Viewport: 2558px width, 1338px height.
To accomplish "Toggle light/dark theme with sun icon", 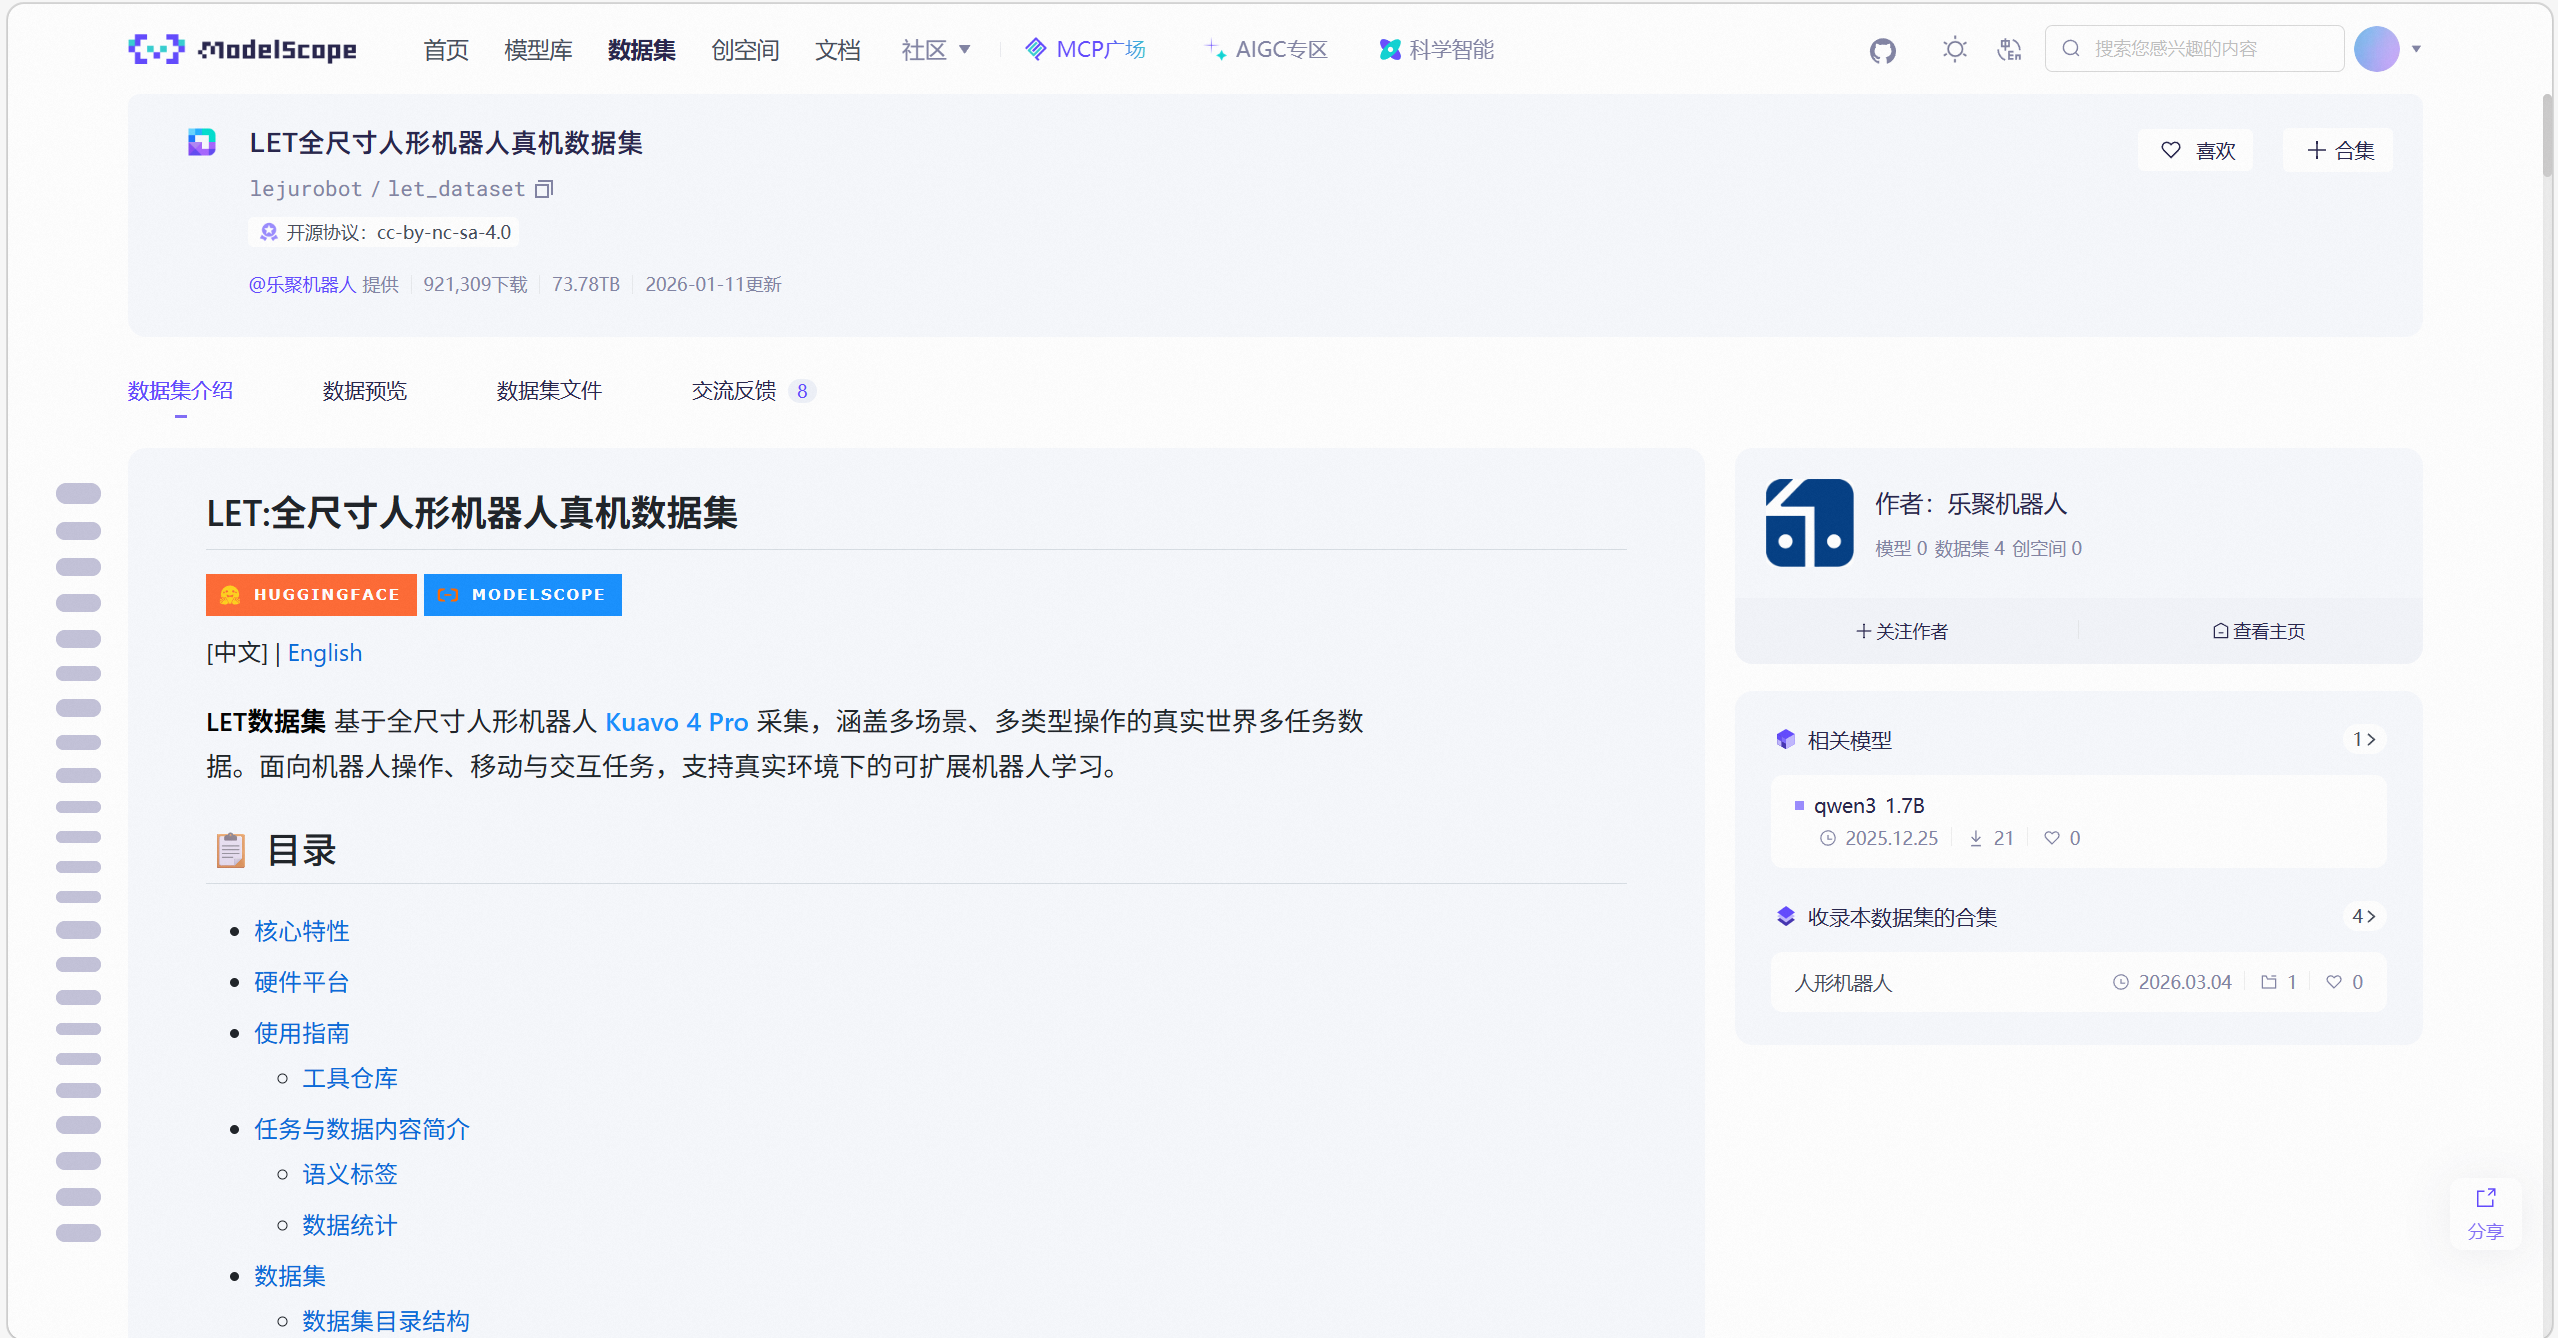I will [1953, 48].
